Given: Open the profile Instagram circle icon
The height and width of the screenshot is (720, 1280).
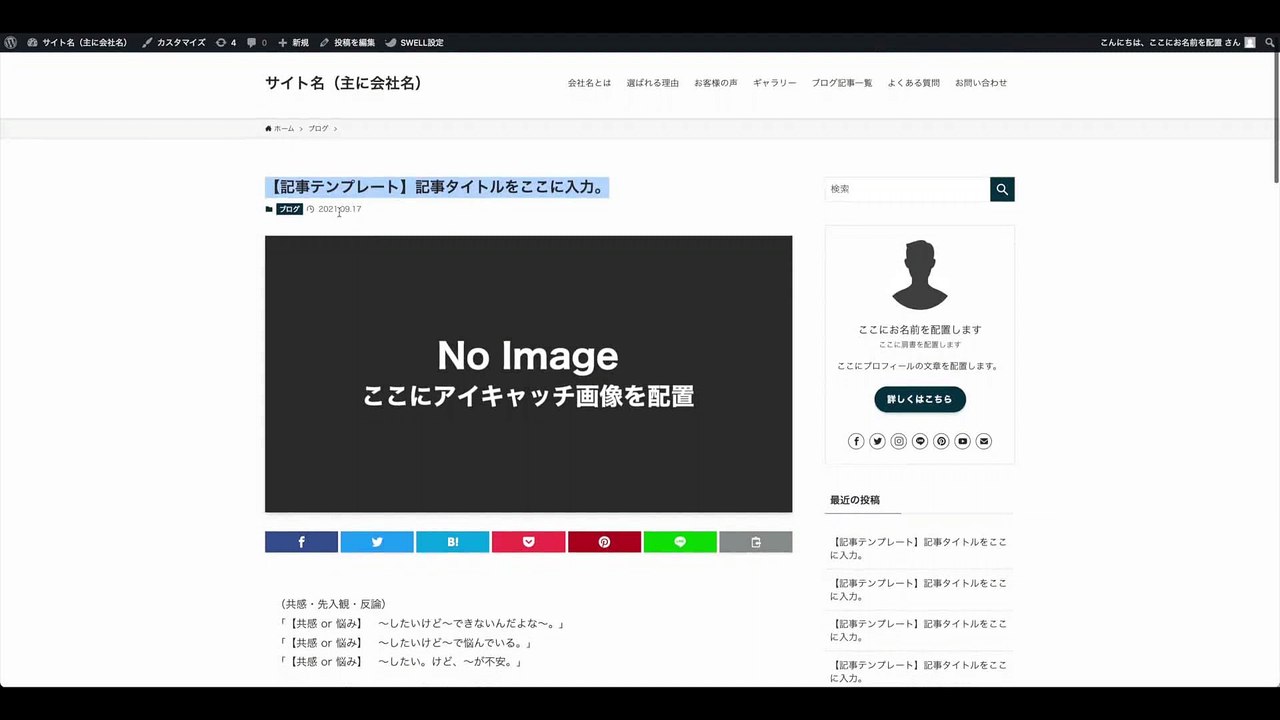Looking at the screenshot, I should pos(899,441).
